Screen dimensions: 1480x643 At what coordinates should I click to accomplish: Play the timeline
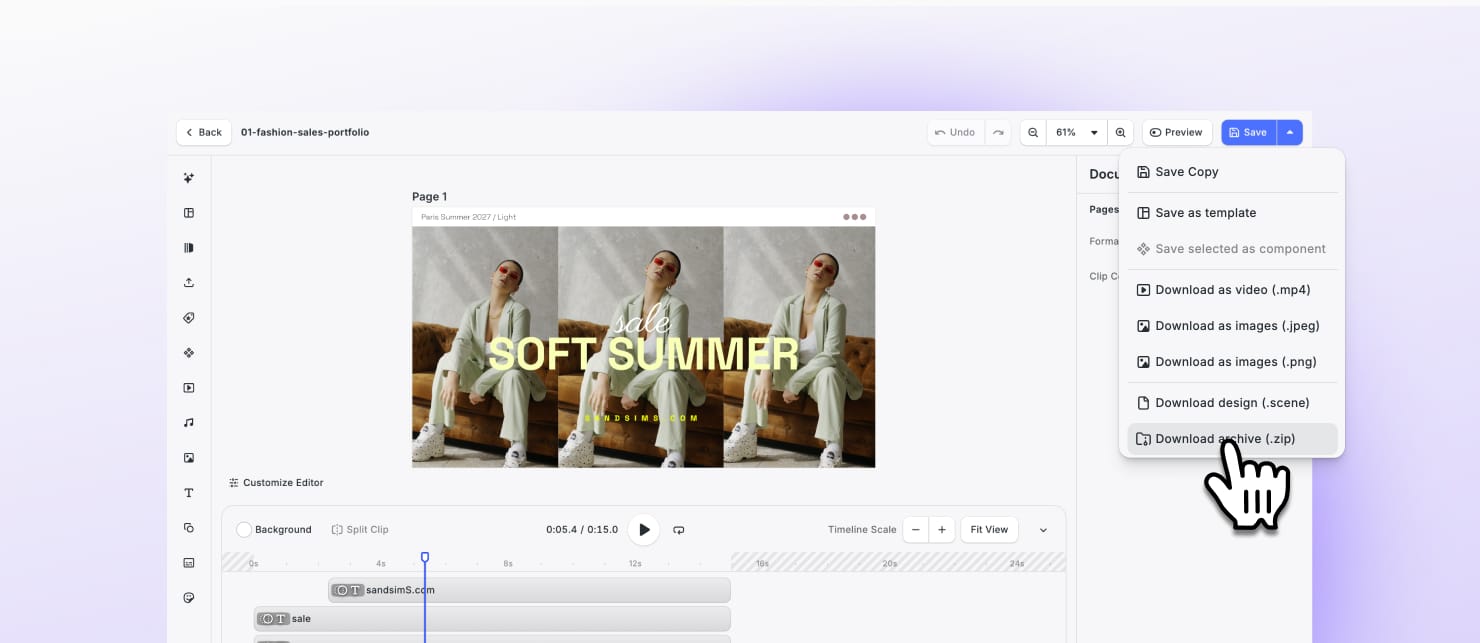(x=644, y=530)
